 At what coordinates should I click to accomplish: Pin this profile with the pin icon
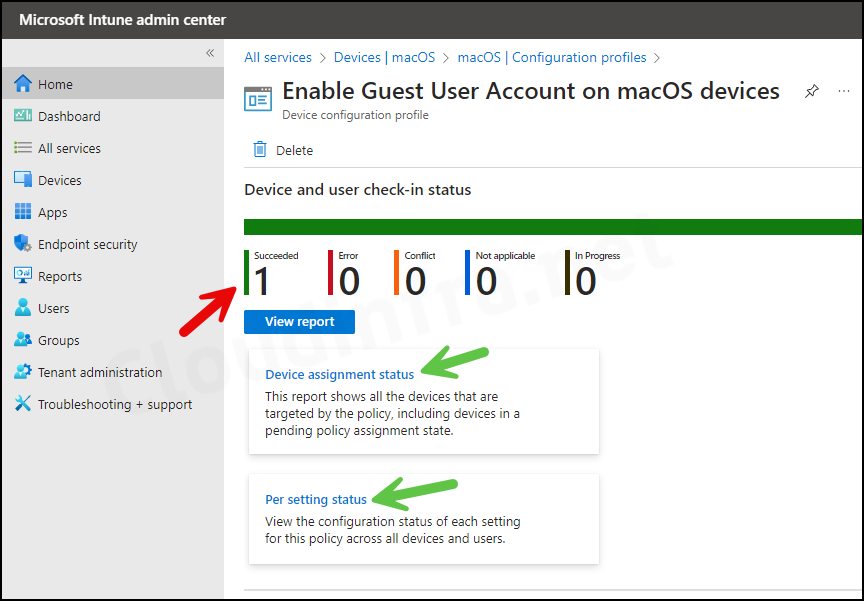811,91
